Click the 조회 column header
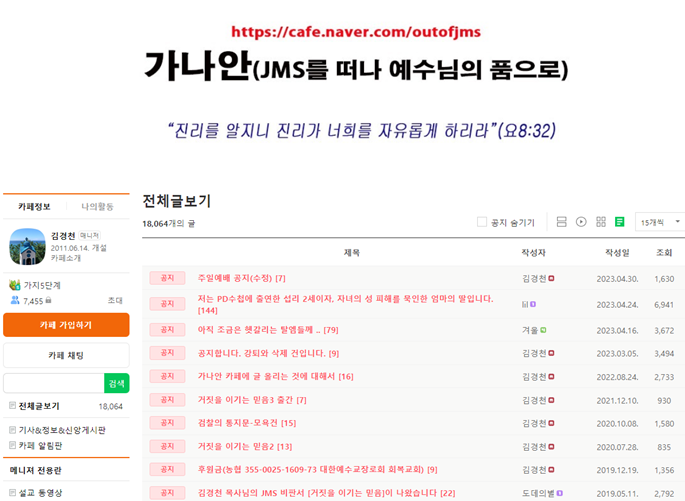685x501 pixels. point(664,252)
